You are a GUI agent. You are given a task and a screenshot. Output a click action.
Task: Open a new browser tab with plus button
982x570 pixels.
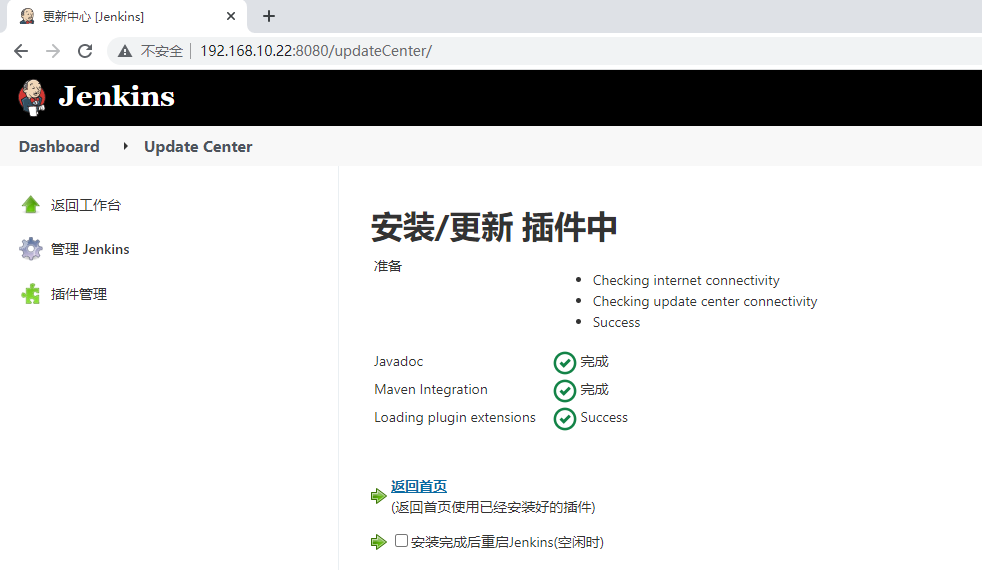click(x=269, y=16)
